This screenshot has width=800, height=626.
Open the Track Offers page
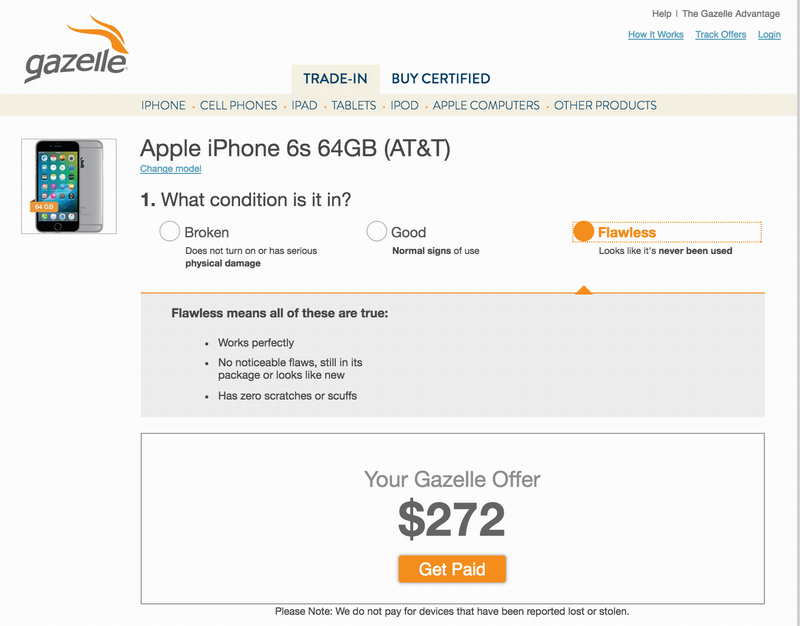[721, 34]
